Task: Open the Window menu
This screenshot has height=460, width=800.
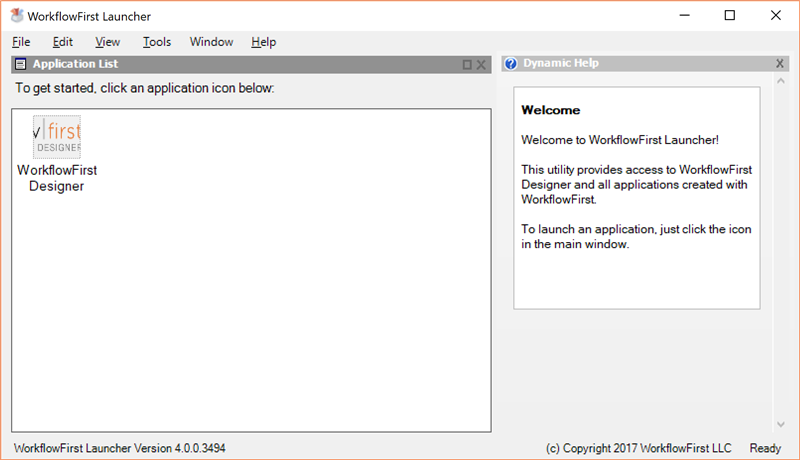Action: point(211,42)
